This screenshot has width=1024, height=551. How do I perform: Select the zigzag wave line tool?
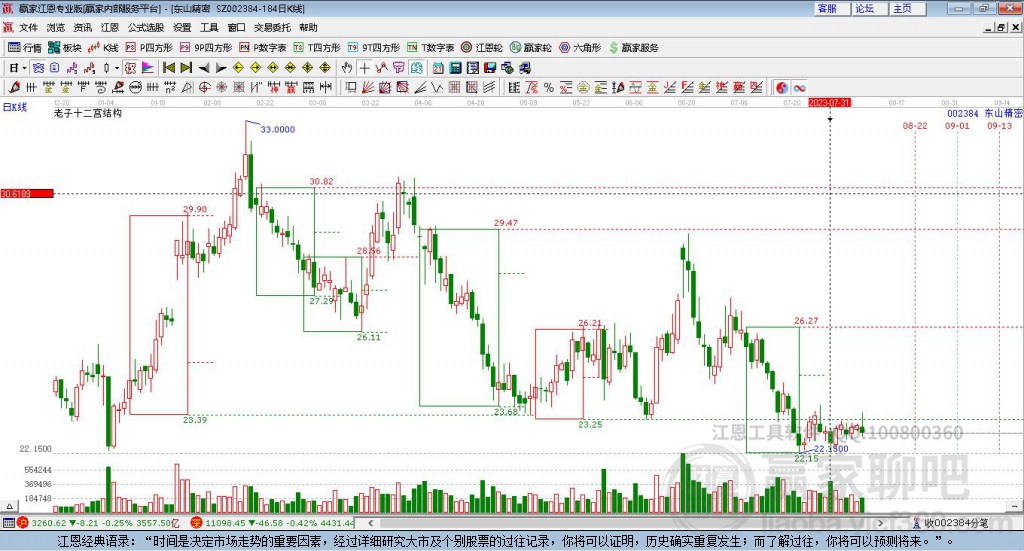(x=437, y=87)
